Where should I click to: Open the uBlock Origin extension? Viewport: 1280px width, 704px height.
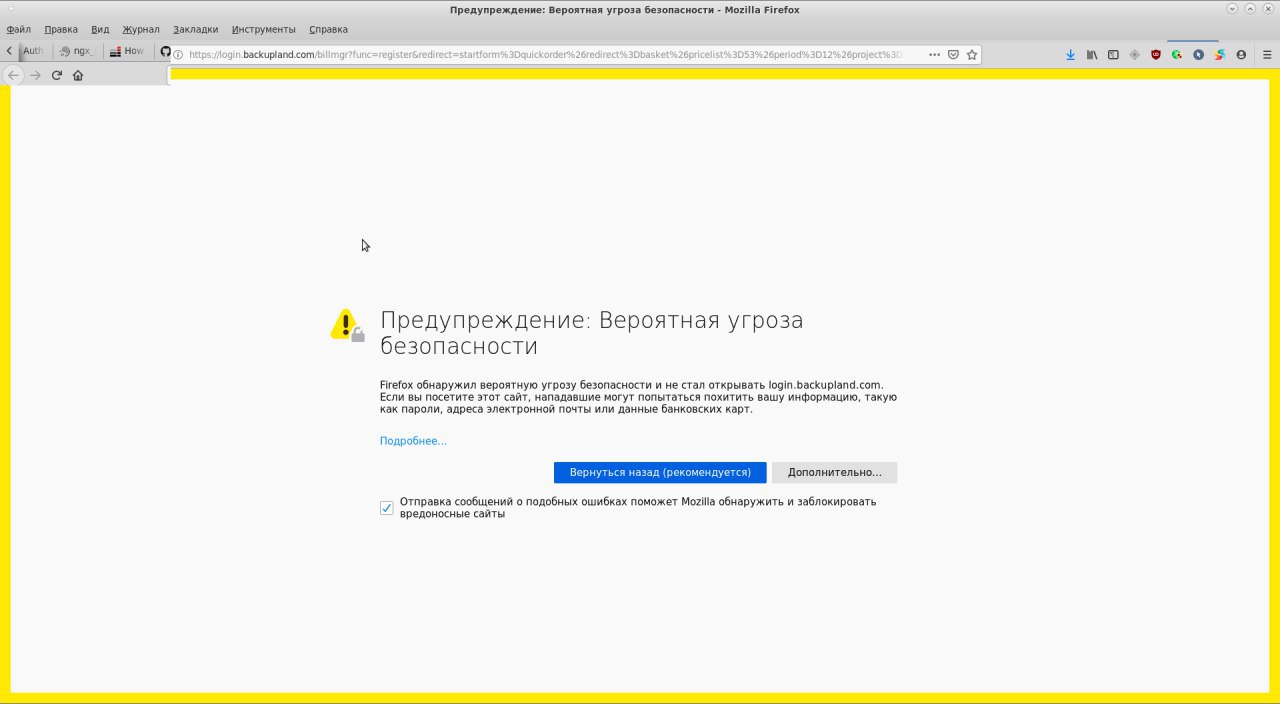1156,55
